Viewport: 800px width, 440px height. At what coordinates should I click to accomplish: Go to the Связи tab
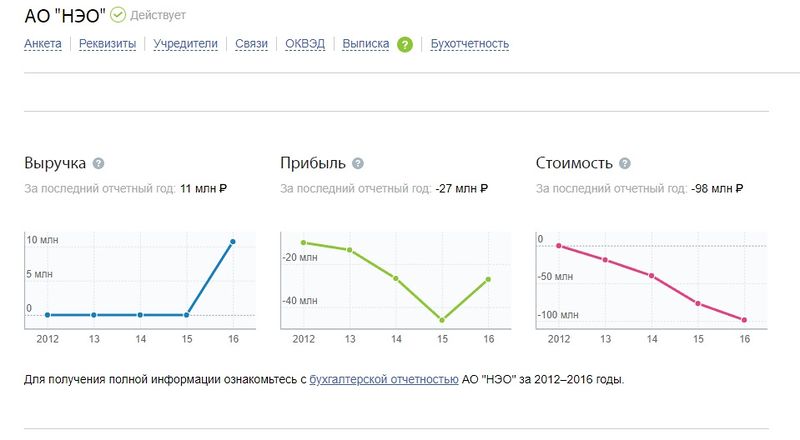click(x=252, y=44)
